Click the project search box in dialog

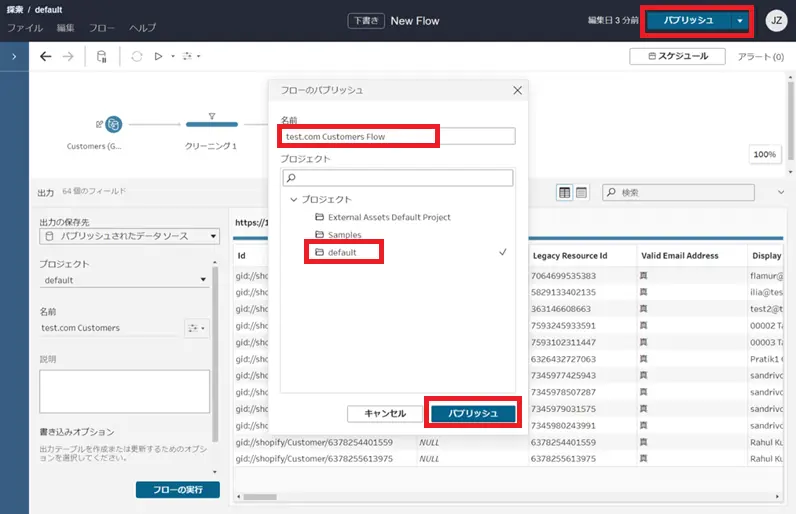398,178
